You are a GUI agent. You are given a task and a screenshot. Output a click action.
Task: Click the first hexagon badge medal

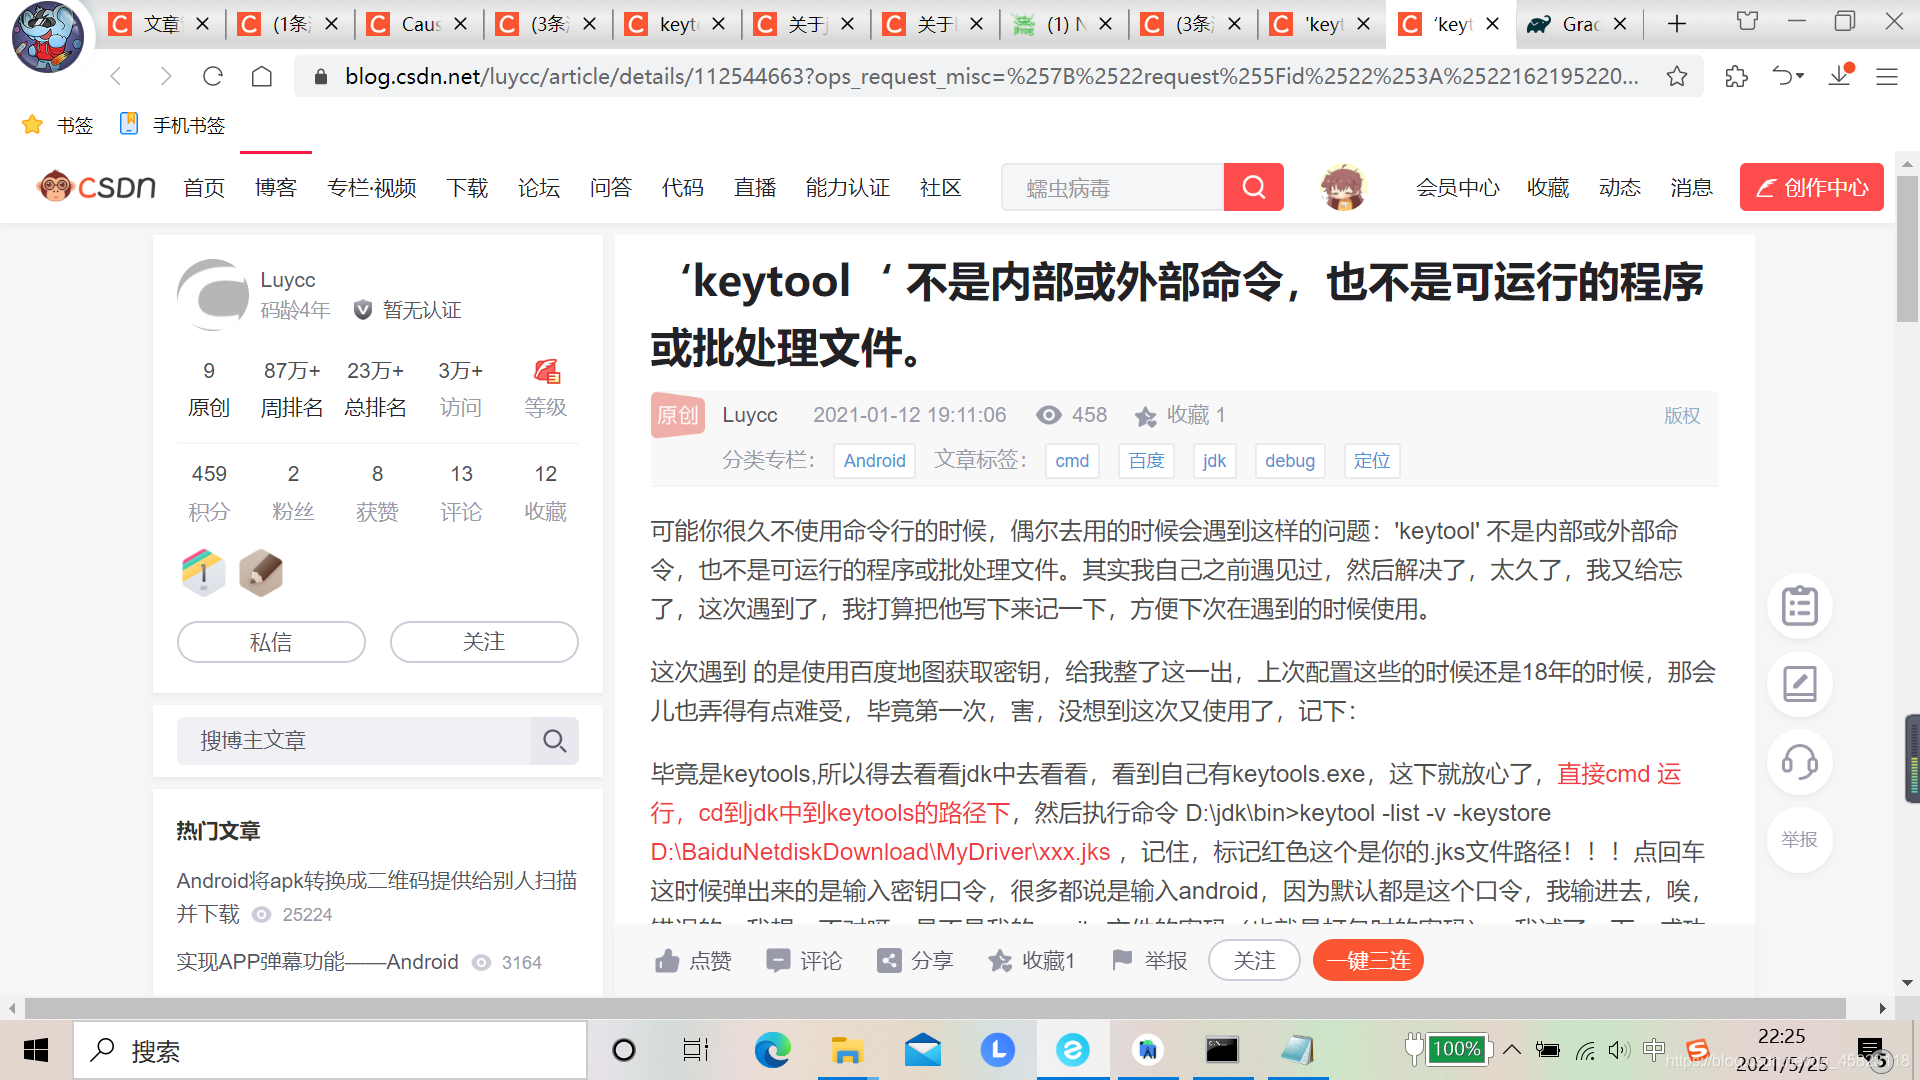click(x=203, y=573)
